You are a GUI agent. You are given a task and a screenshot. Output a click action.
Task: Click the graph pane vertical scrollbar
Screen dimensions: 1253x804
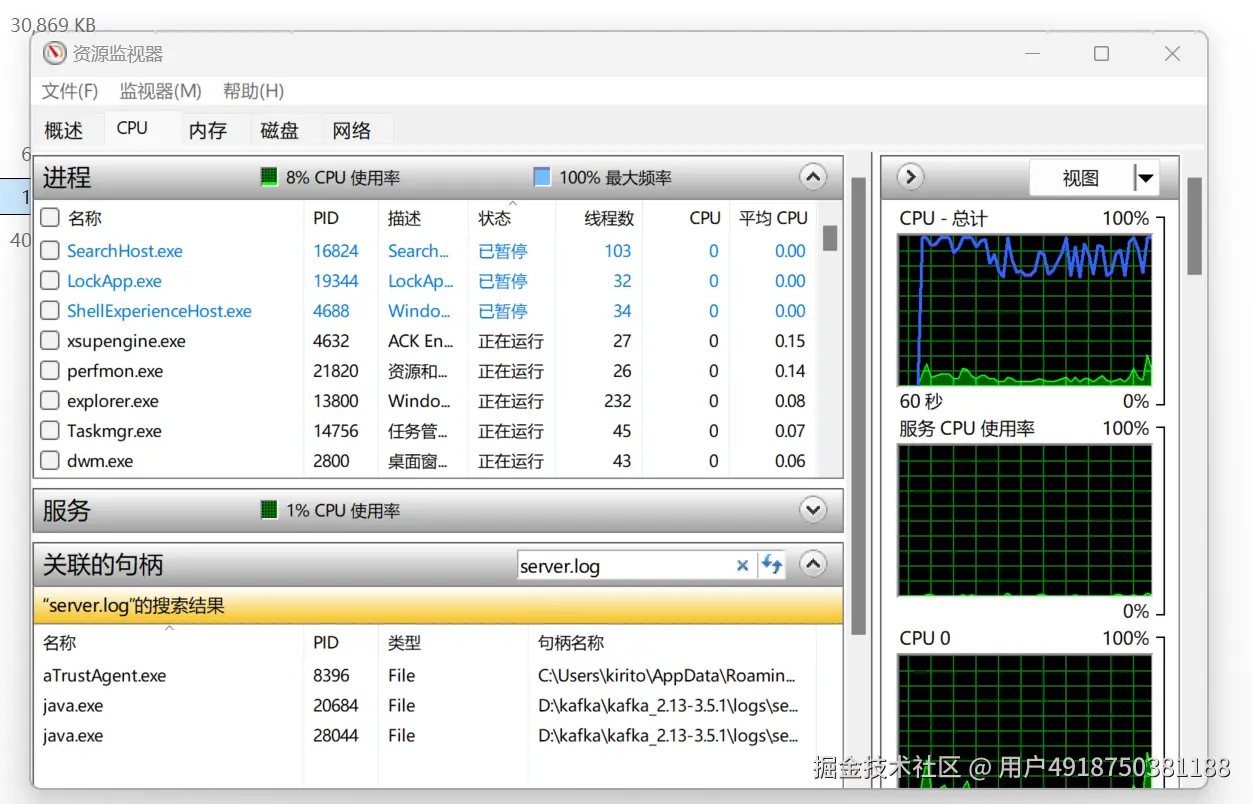point(1194,226)
